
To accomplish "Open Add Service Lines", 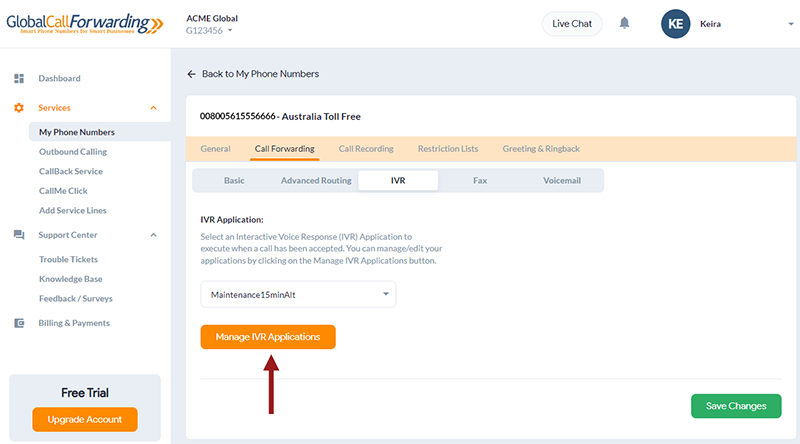I will coord(72,210).
